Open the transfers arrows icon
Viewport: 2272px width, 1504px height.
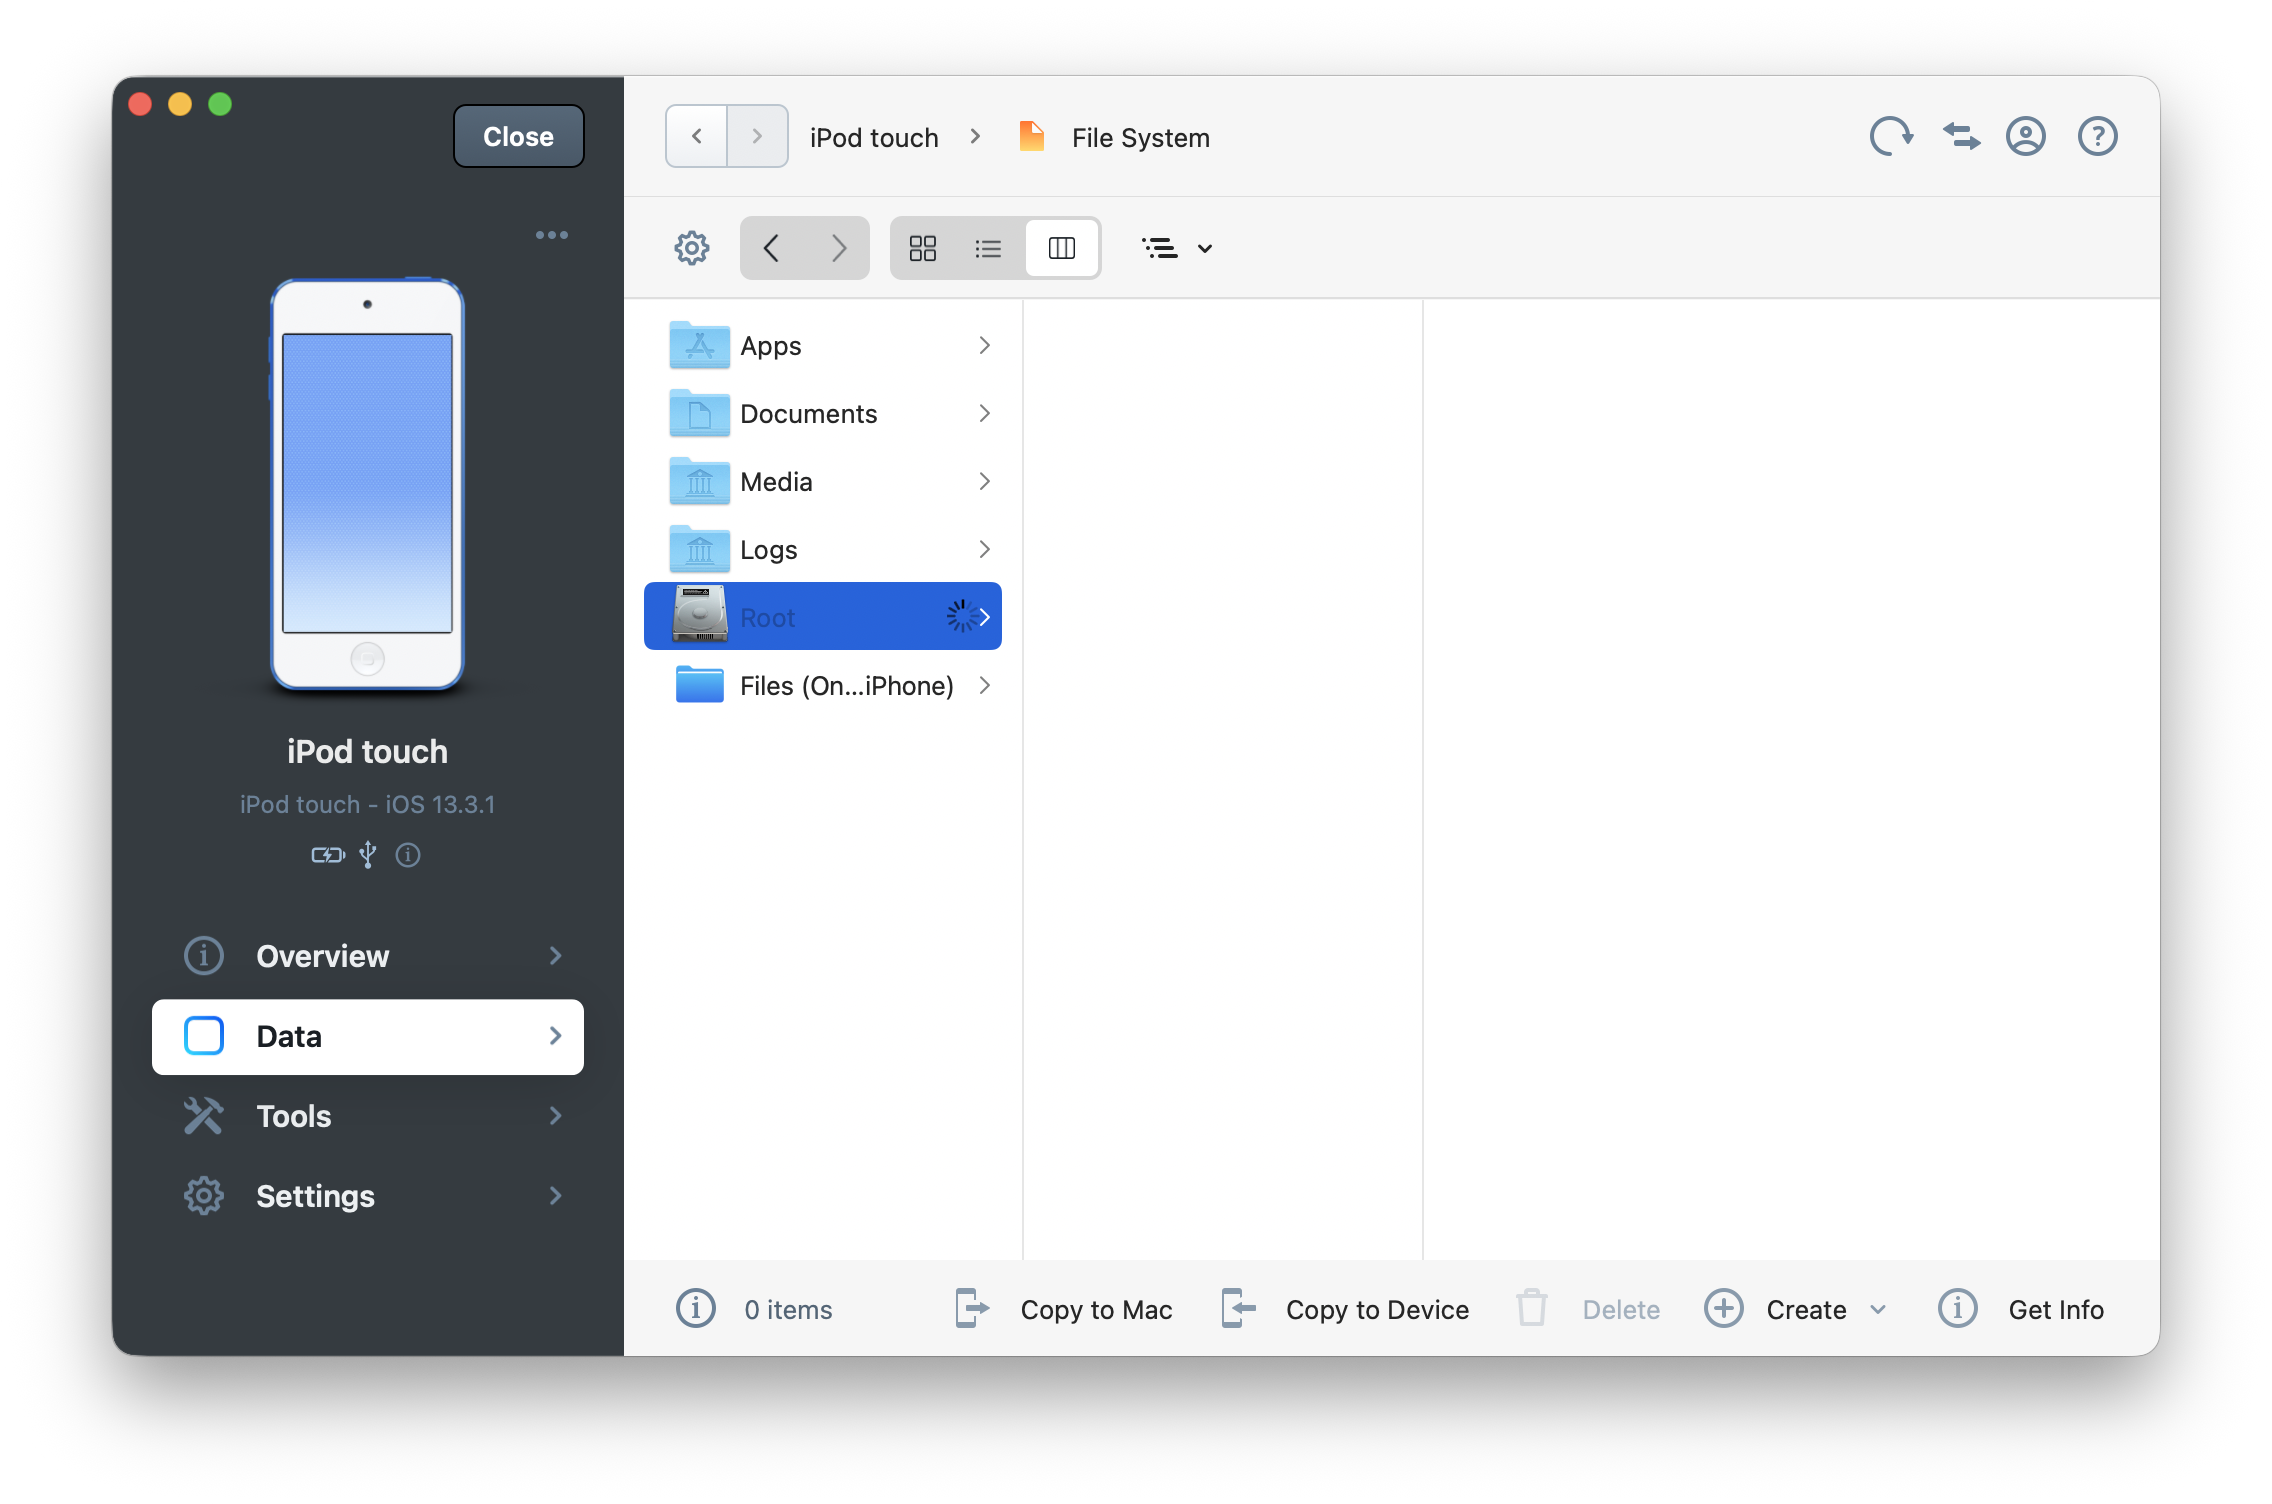pyautogui.click(x=1960, y=137)
